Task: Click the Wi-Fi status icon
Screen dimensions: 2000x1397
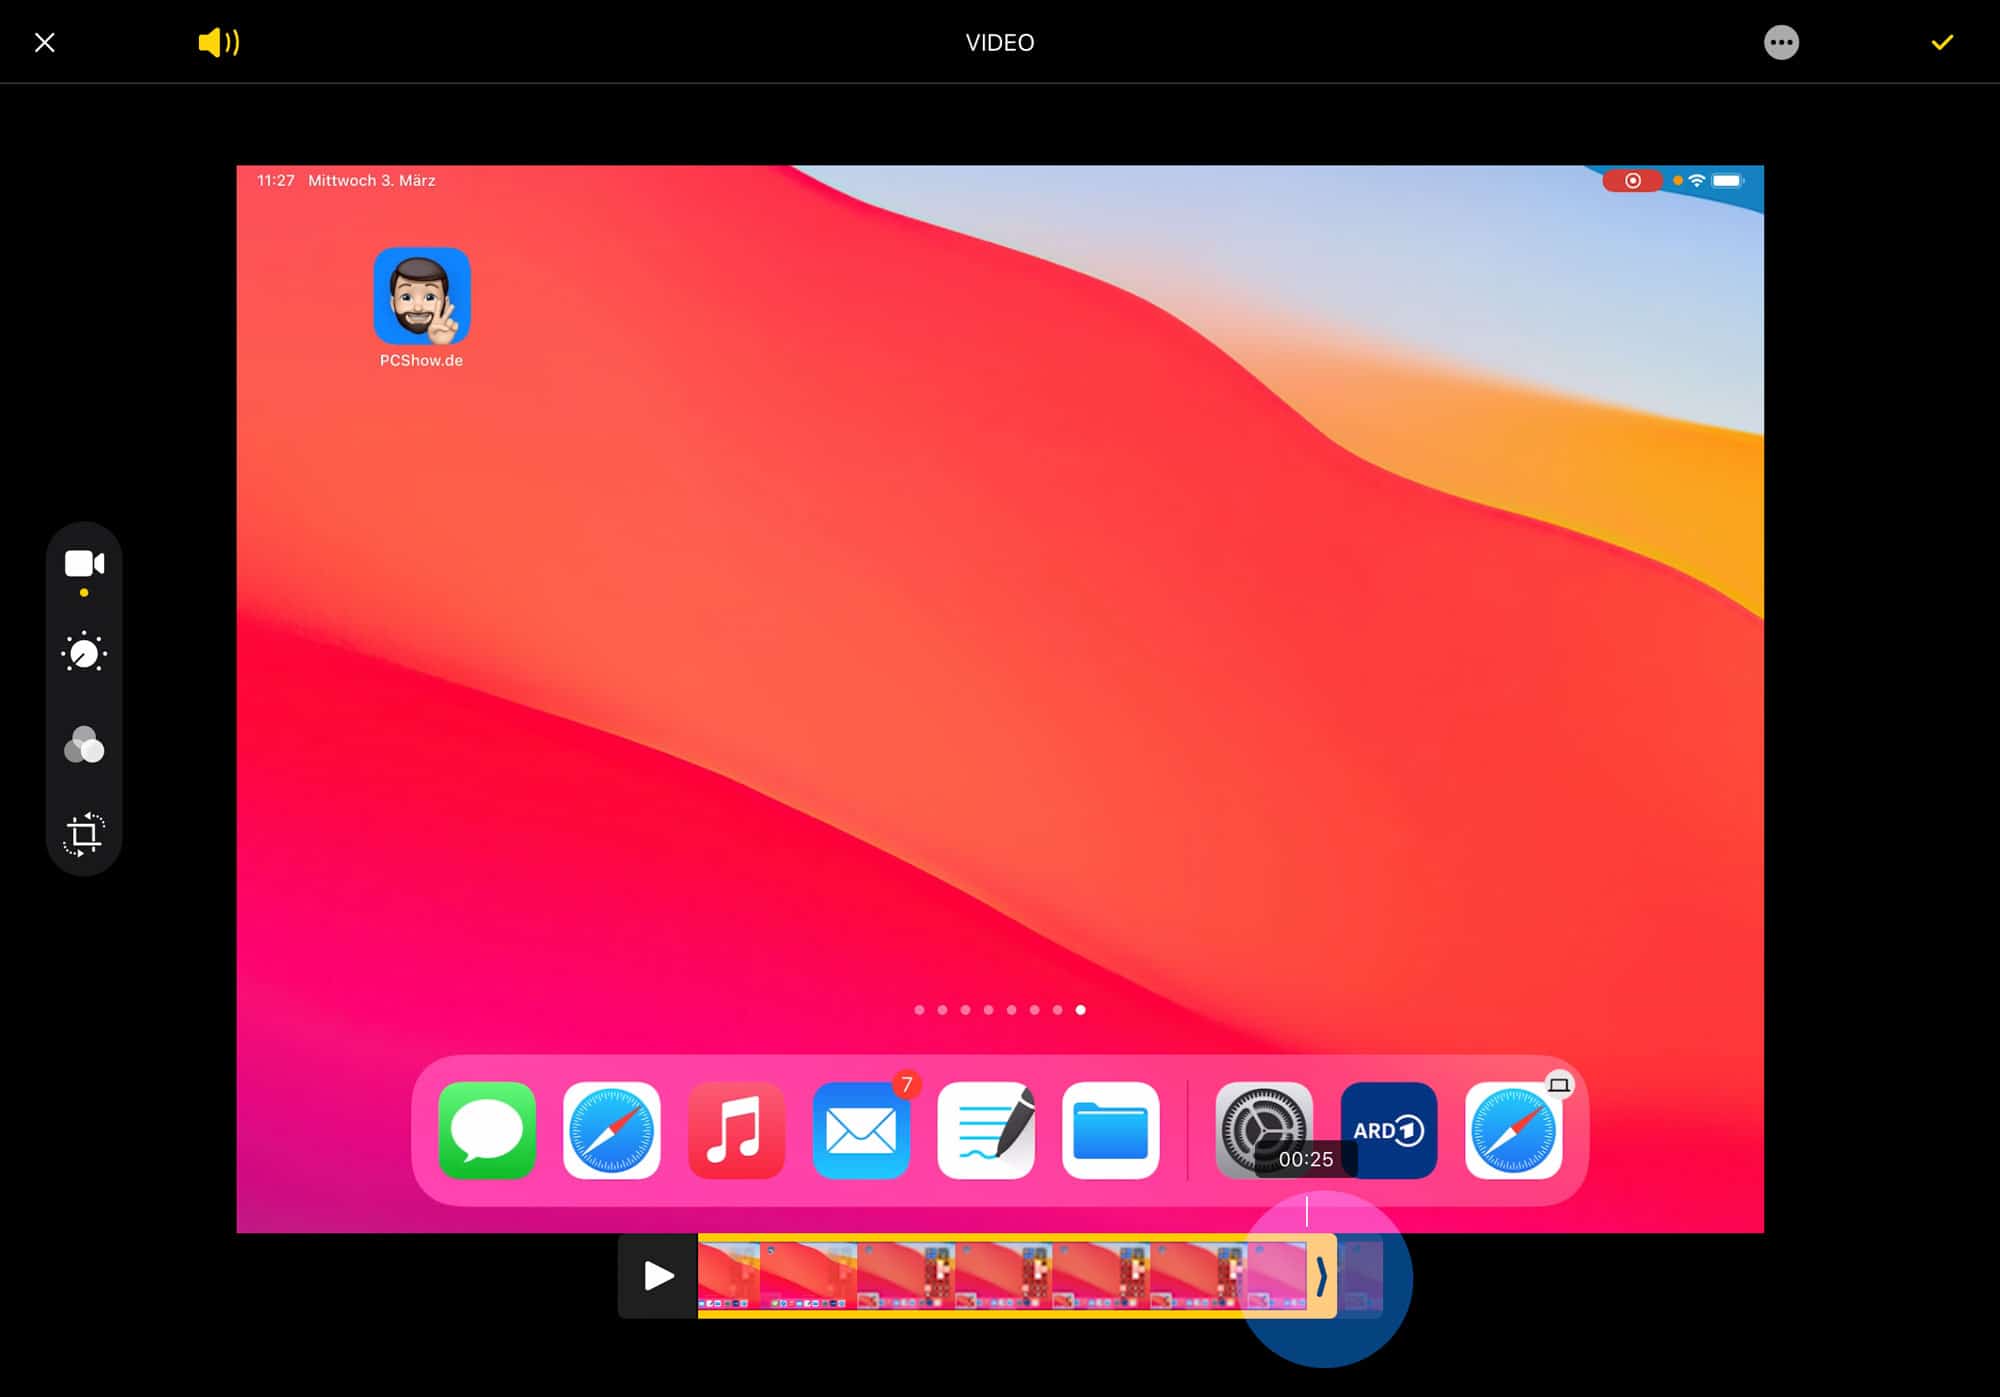Action: click(1697, 181)
